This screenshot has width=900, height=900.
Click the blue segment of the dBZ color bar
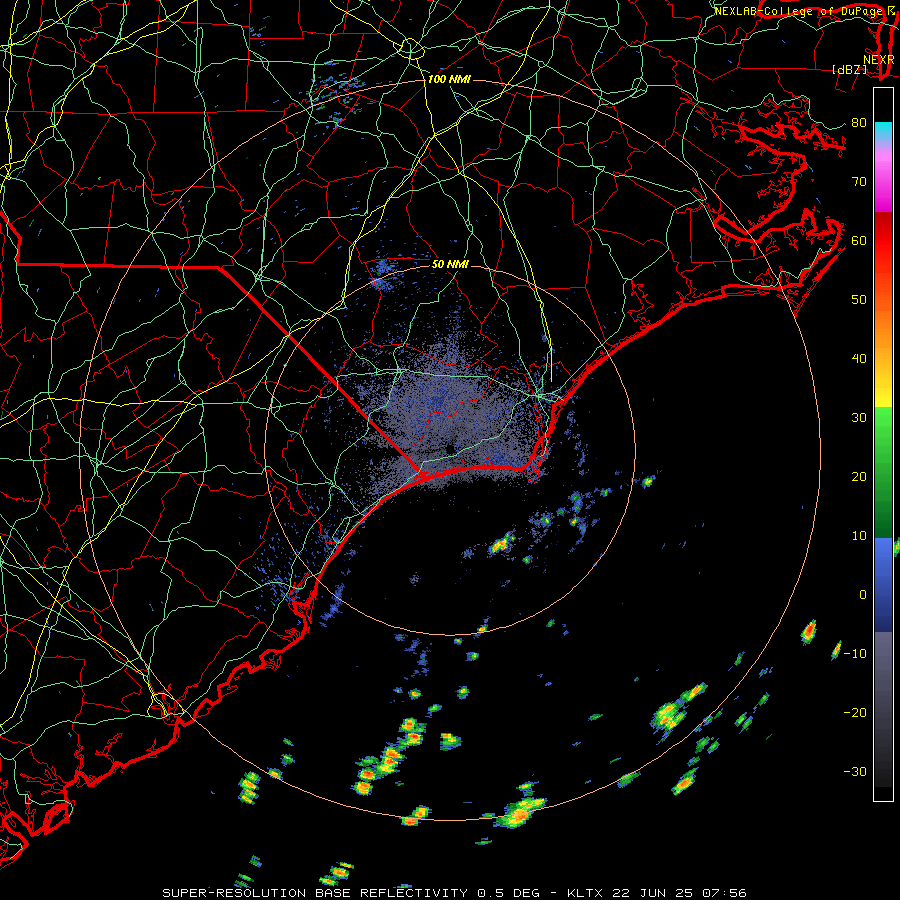click(x=883, y=585)
